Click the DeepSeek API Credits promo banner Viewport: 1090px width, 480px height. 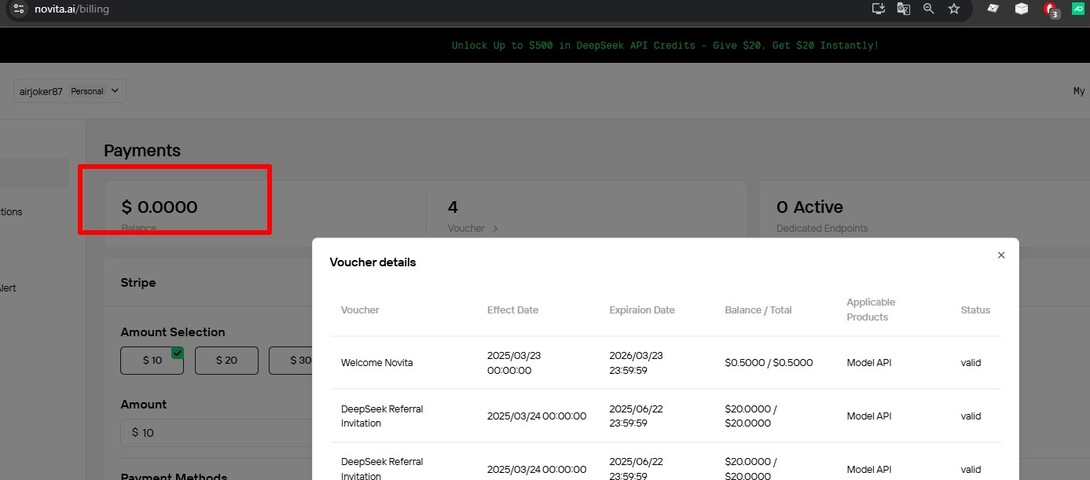[665, 45]
